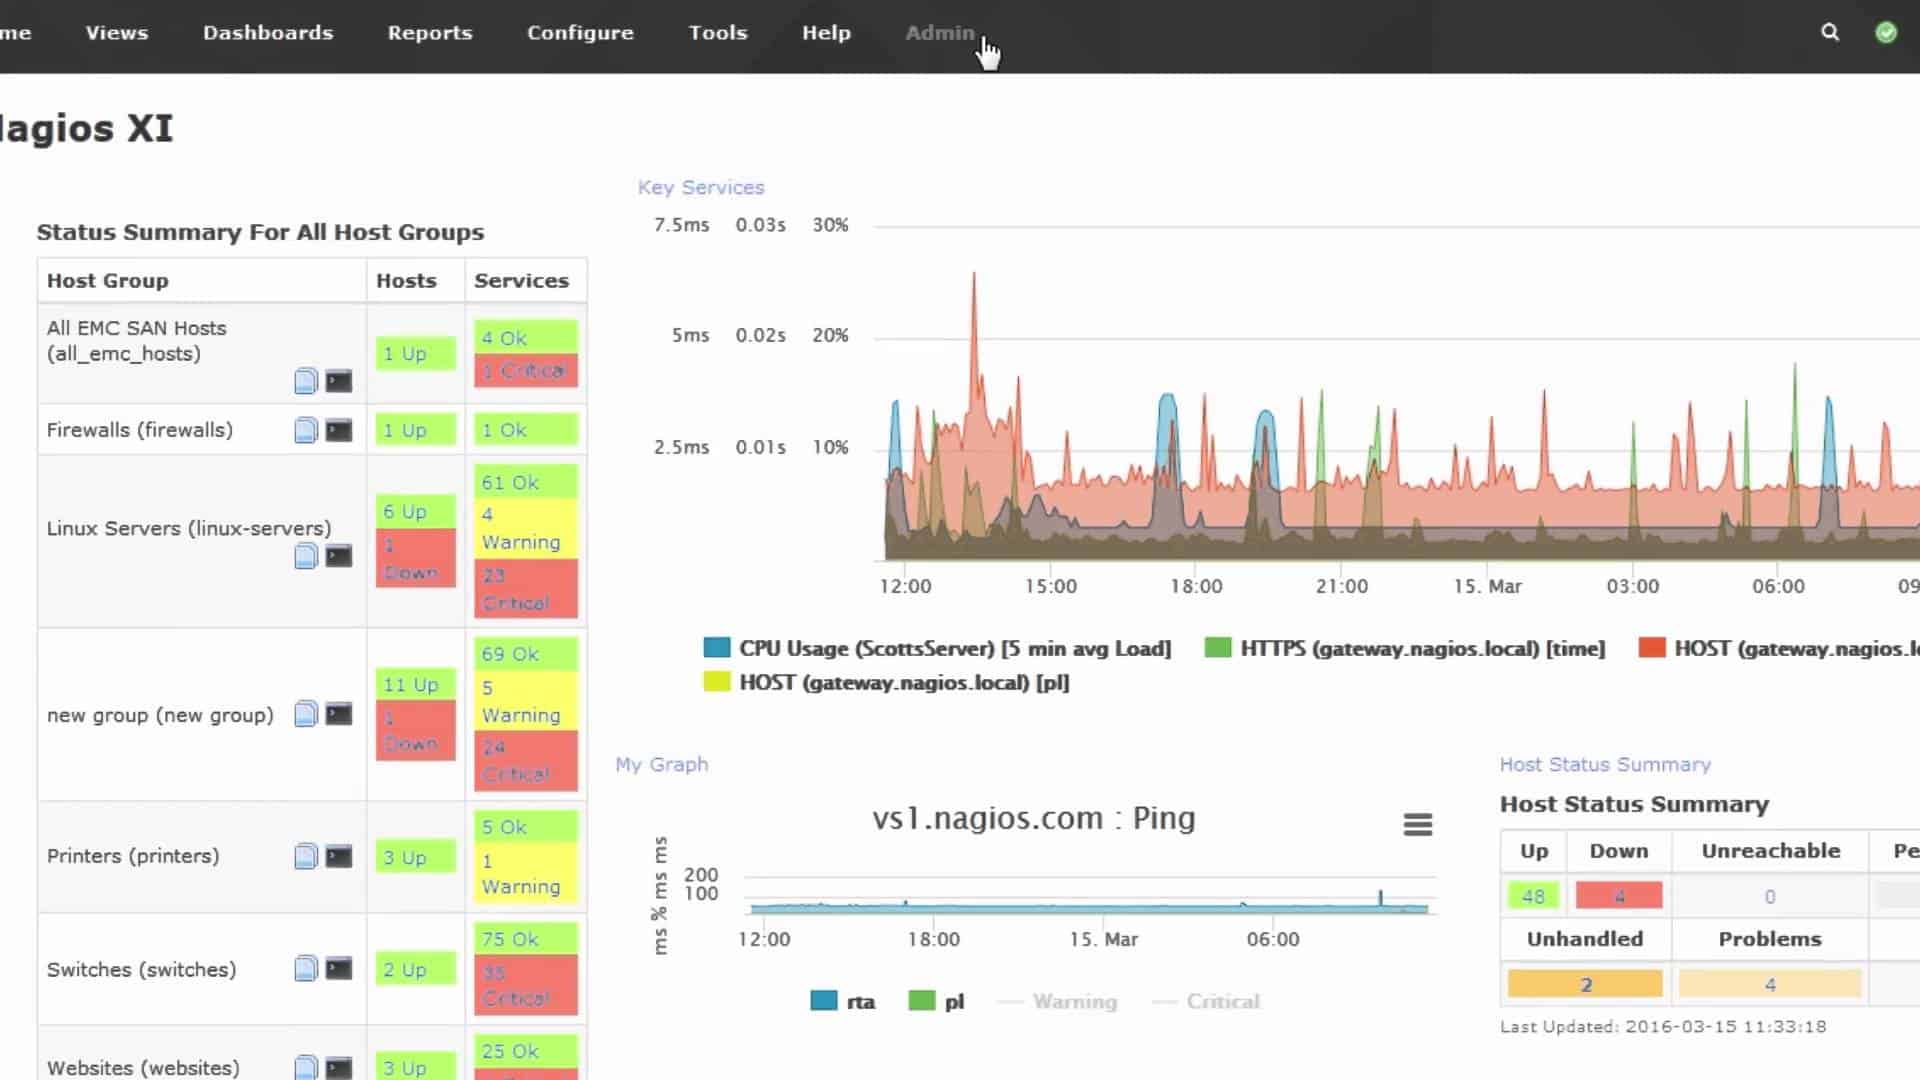Viewport: 1920px width, 1080px height.
Task: Toggle CPU Usage (ScottsServer) legend series
Action: pyautogui.click(x=937, y=648)
